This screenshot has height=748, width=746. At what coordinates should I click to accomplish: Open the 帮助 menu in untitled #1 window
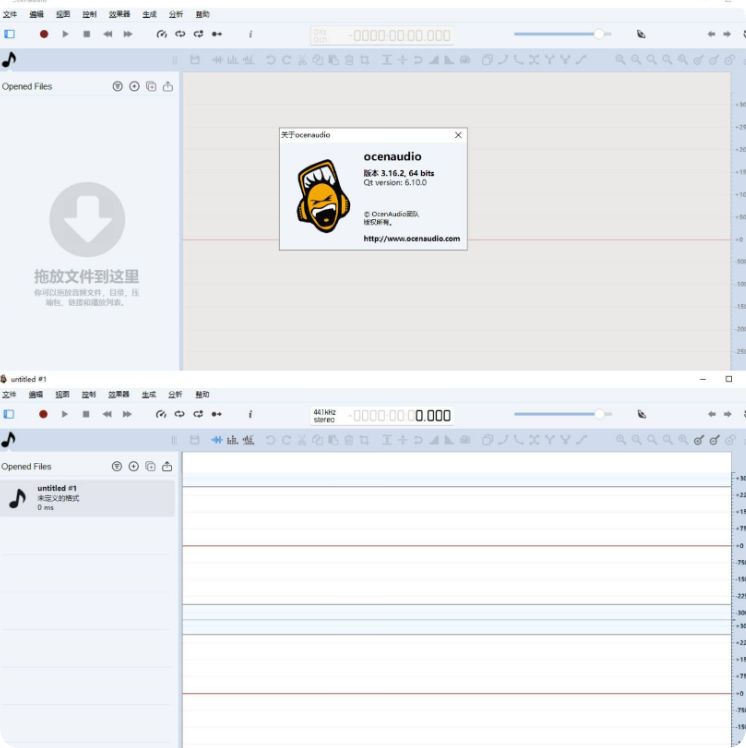click(x=203, y=395)
